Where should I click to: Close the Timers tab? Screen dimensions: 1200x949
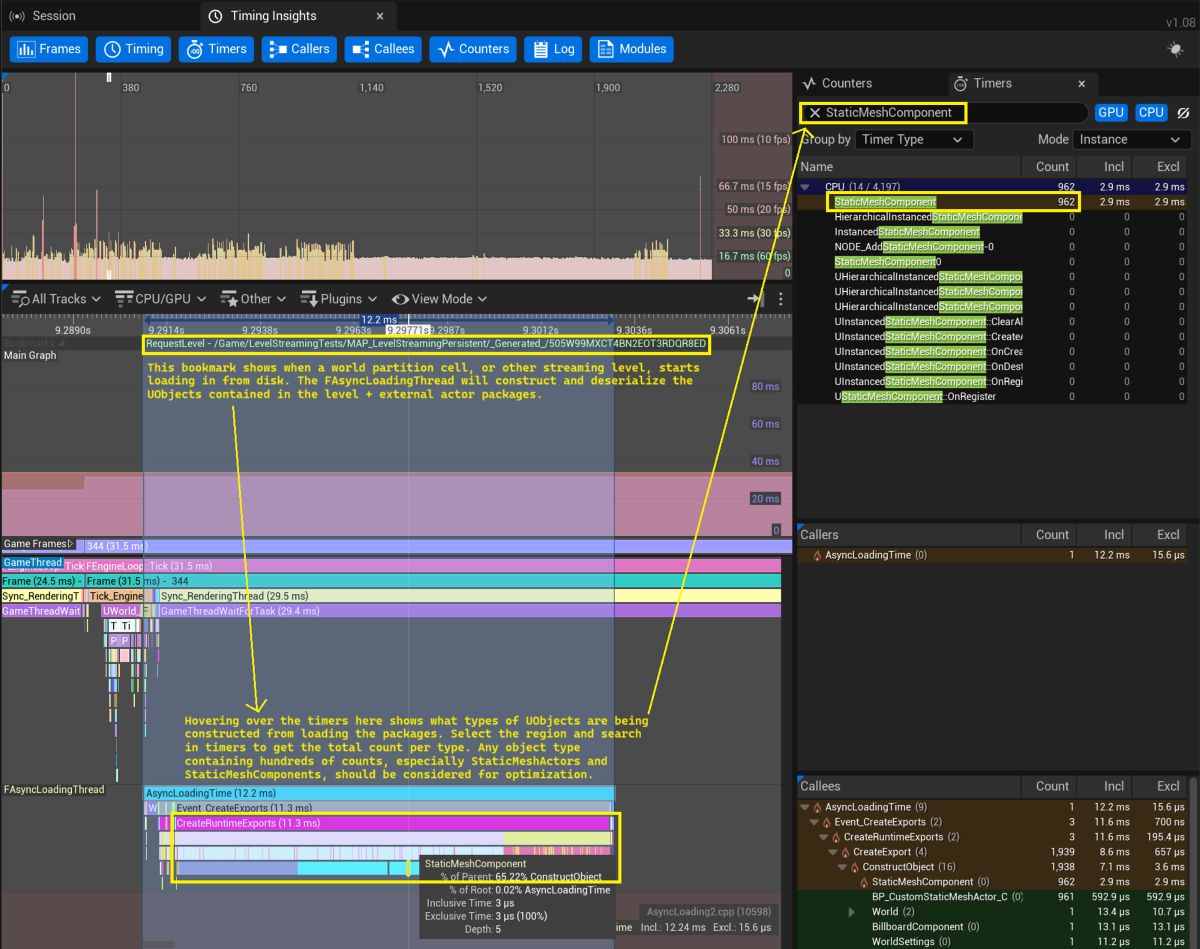tap(1081, 84)
